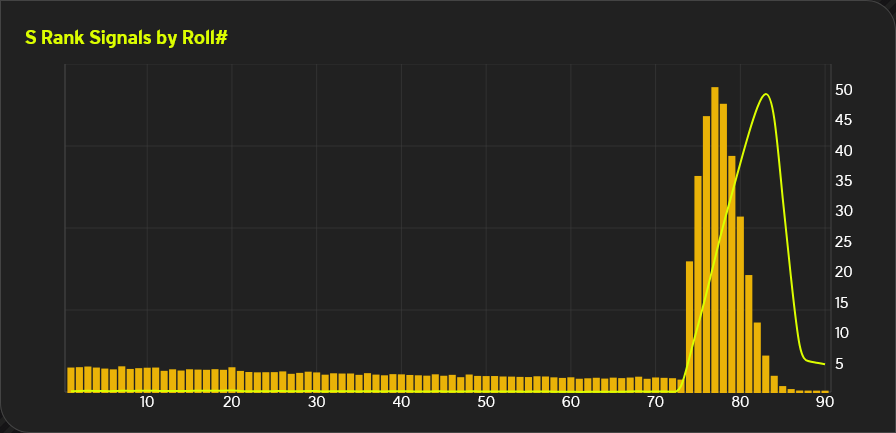This screenshot has height=433, width=896.
Task: Click y-axis label 35
Action: click(x=844, y=181)
